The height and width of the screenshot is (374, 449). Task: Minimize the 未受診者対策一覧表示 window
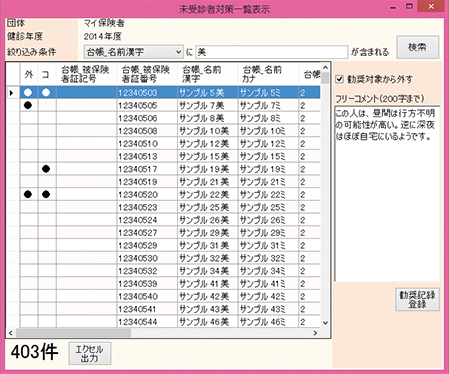394,7
